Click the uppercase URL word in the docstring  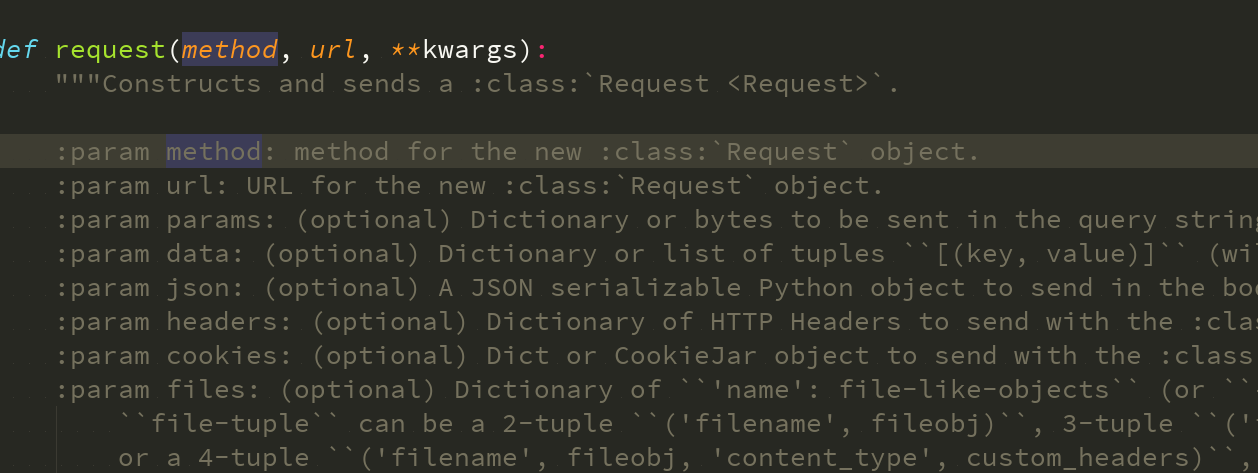tap(270, 186)
